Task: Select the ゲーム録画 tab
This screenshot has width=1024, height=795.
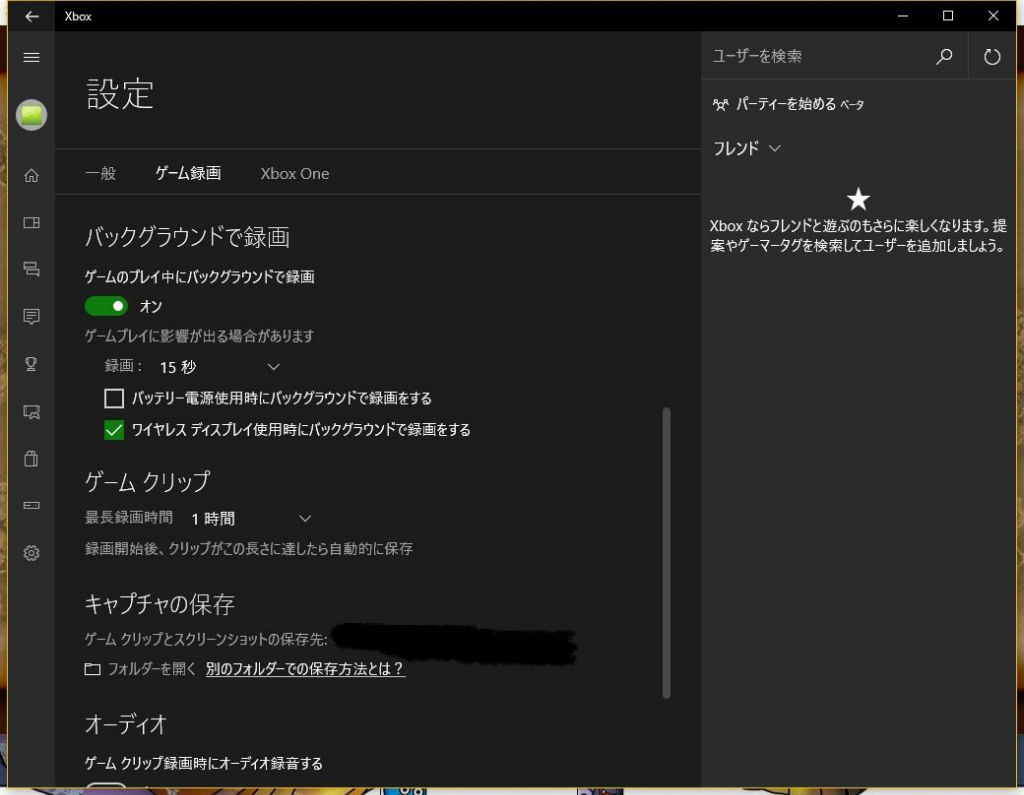Action: pyautogui.click(x=188, y=173)
